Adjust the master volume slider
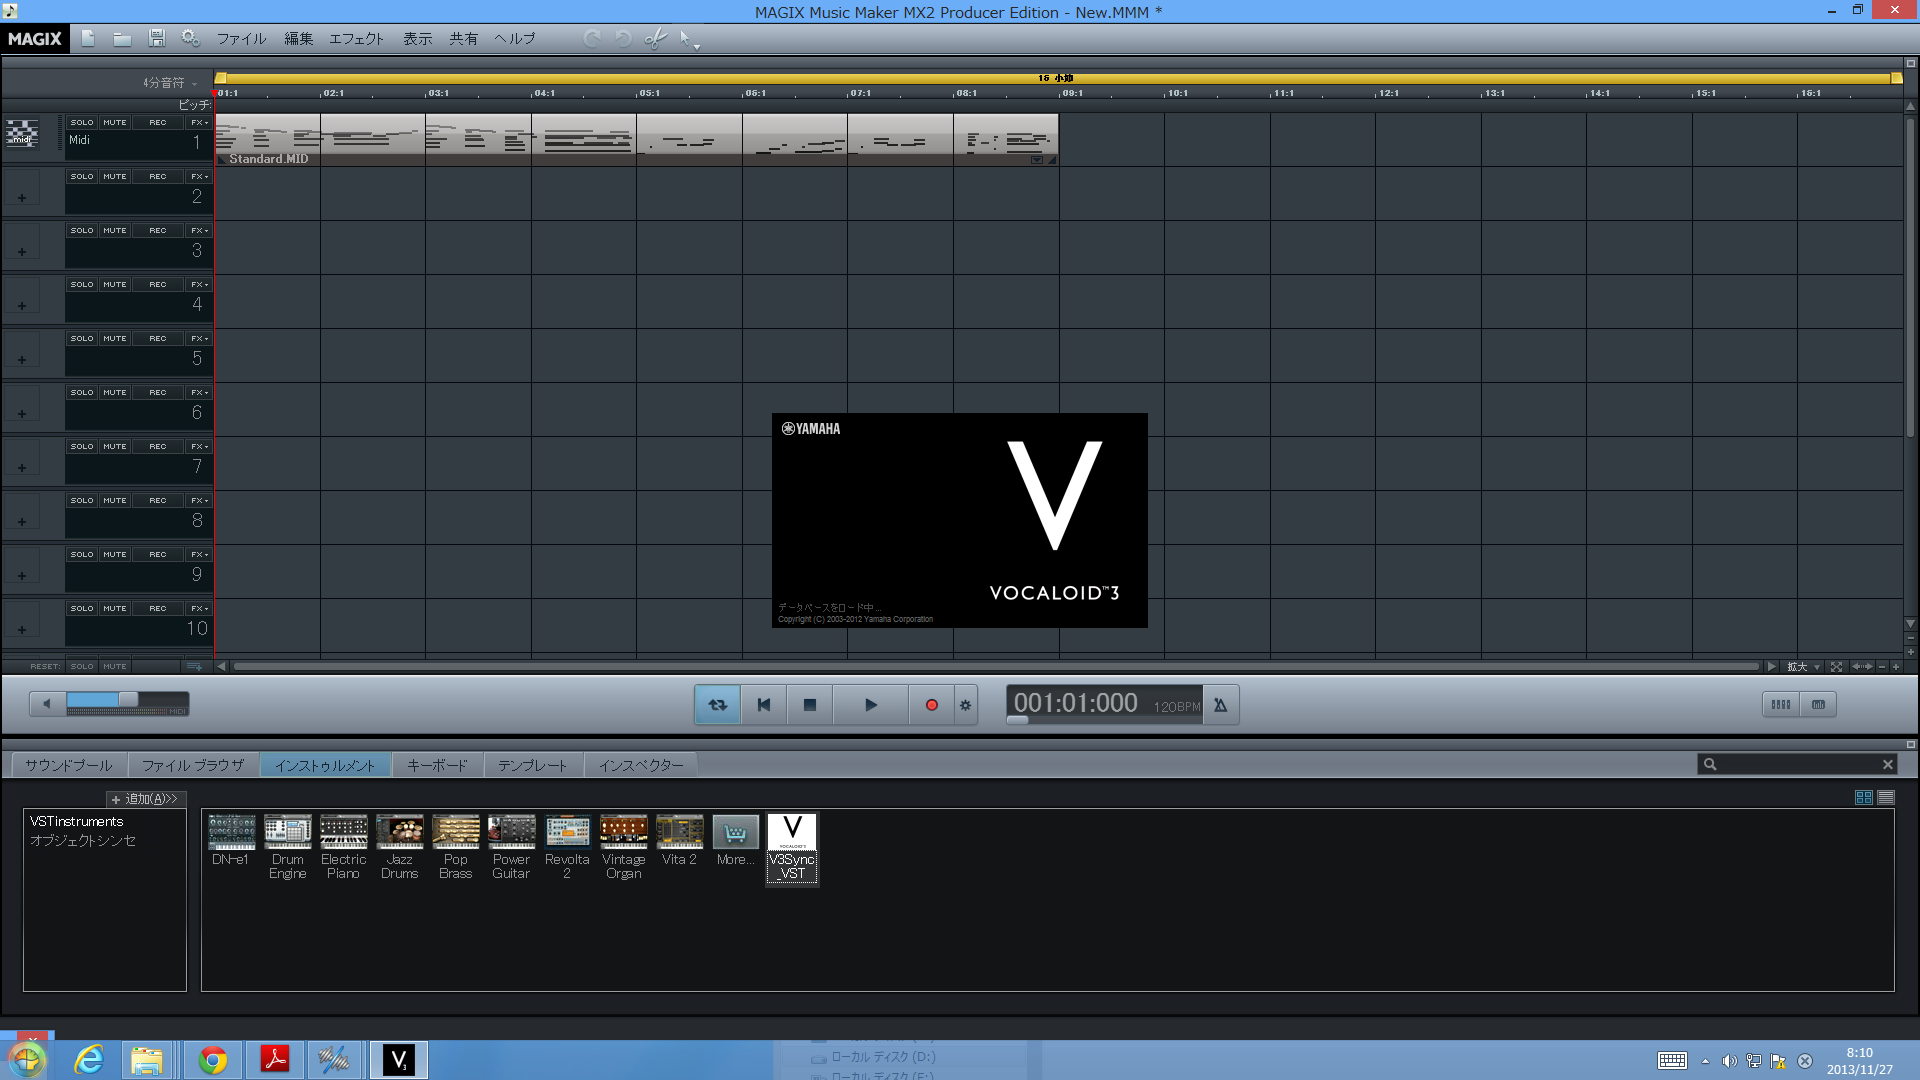The image size is (1920, 1080). click(x=127, y=700)
